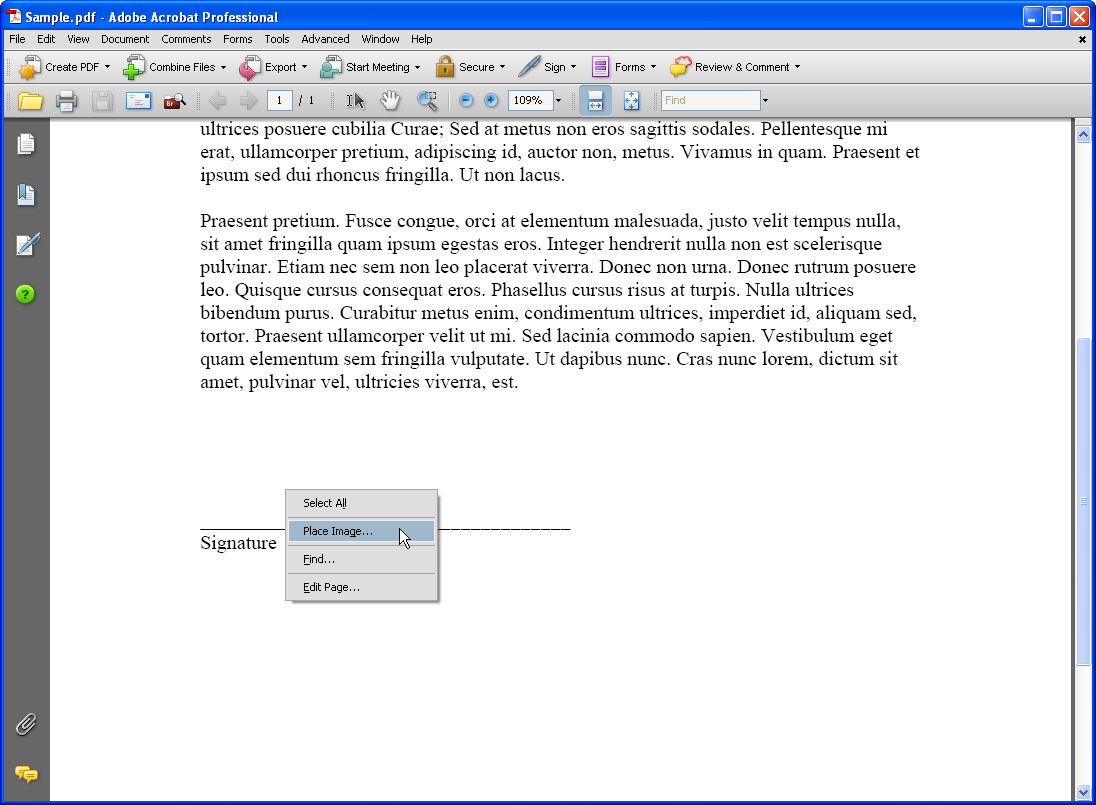The width and height of the screenshot is (1096, 805).
Task: Open the Pages panel in sidebar
Action: click(26, 144)
